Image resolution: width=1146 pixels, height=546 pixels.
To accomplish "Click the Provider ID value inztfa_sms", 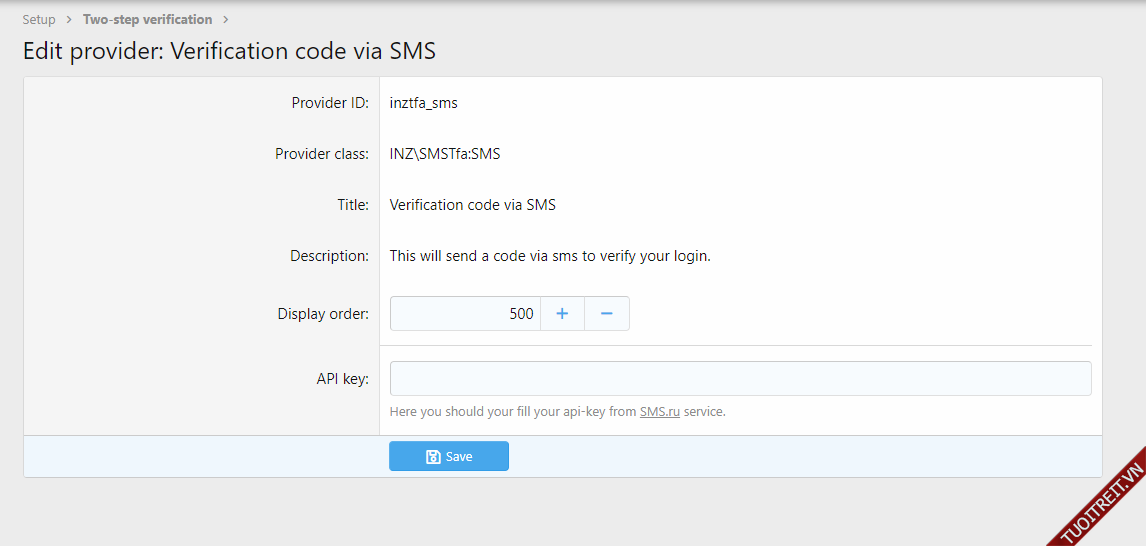I will pos(423,103).
